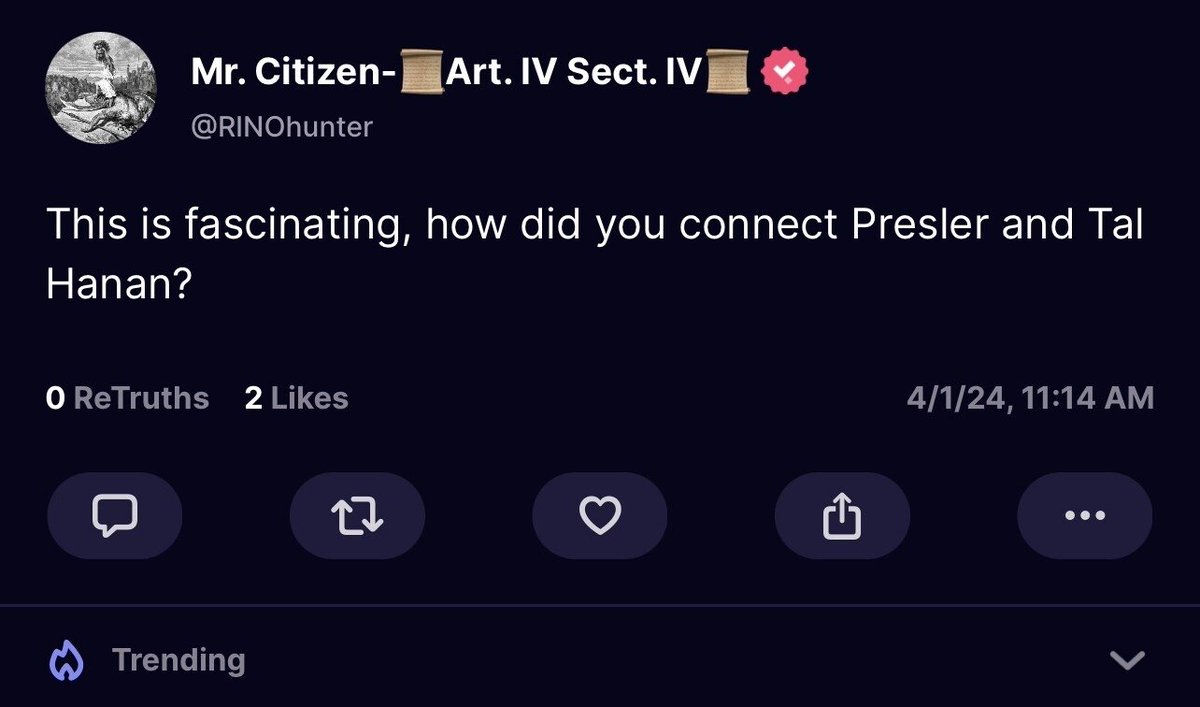Click the Trending flame icon
Screen dimensions: 1200x707
pyautogui.click(x=66, y=660)
